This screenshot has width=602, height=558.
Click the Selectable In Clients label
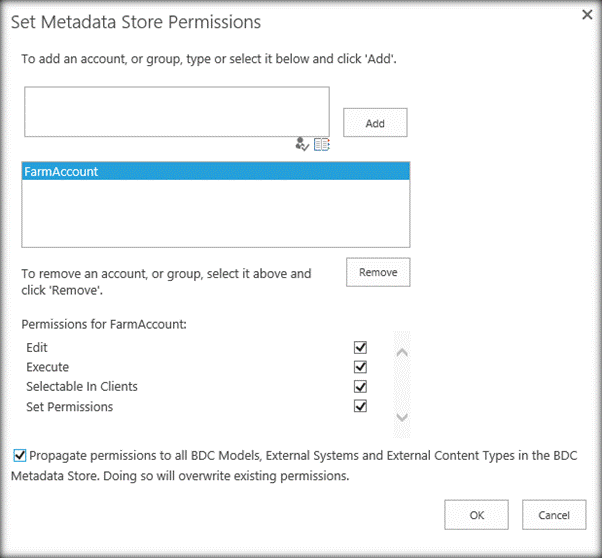click(x=82, y=387)
